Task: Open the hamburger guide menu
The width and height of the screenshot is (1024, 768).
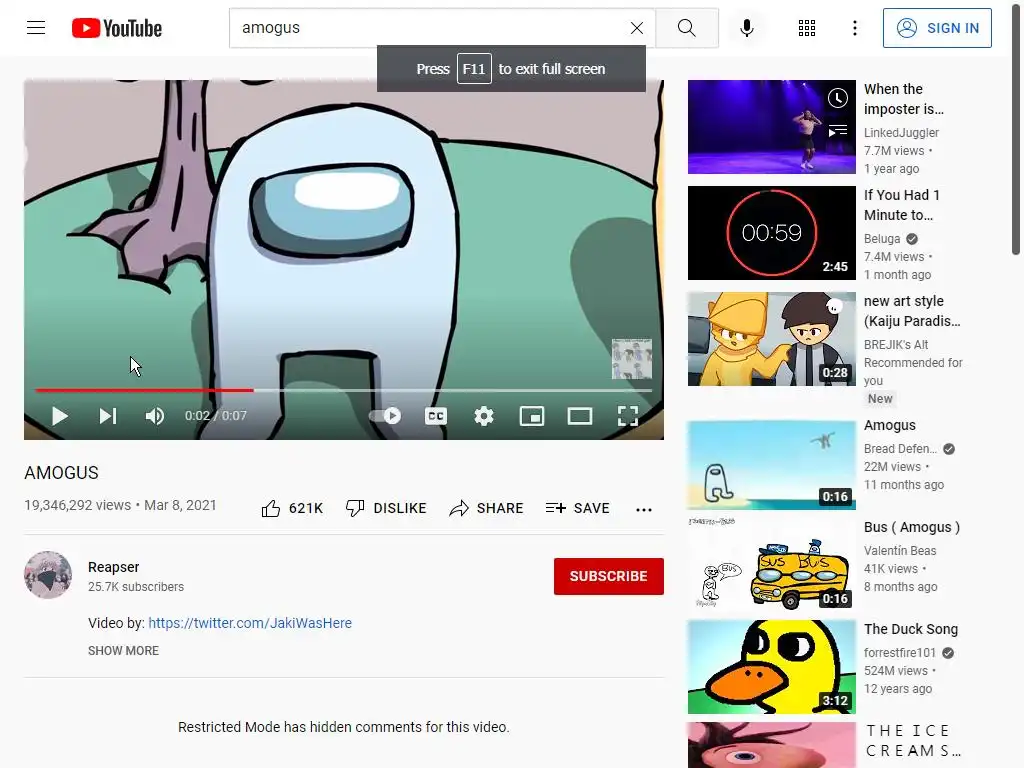Action: [36, 27]
